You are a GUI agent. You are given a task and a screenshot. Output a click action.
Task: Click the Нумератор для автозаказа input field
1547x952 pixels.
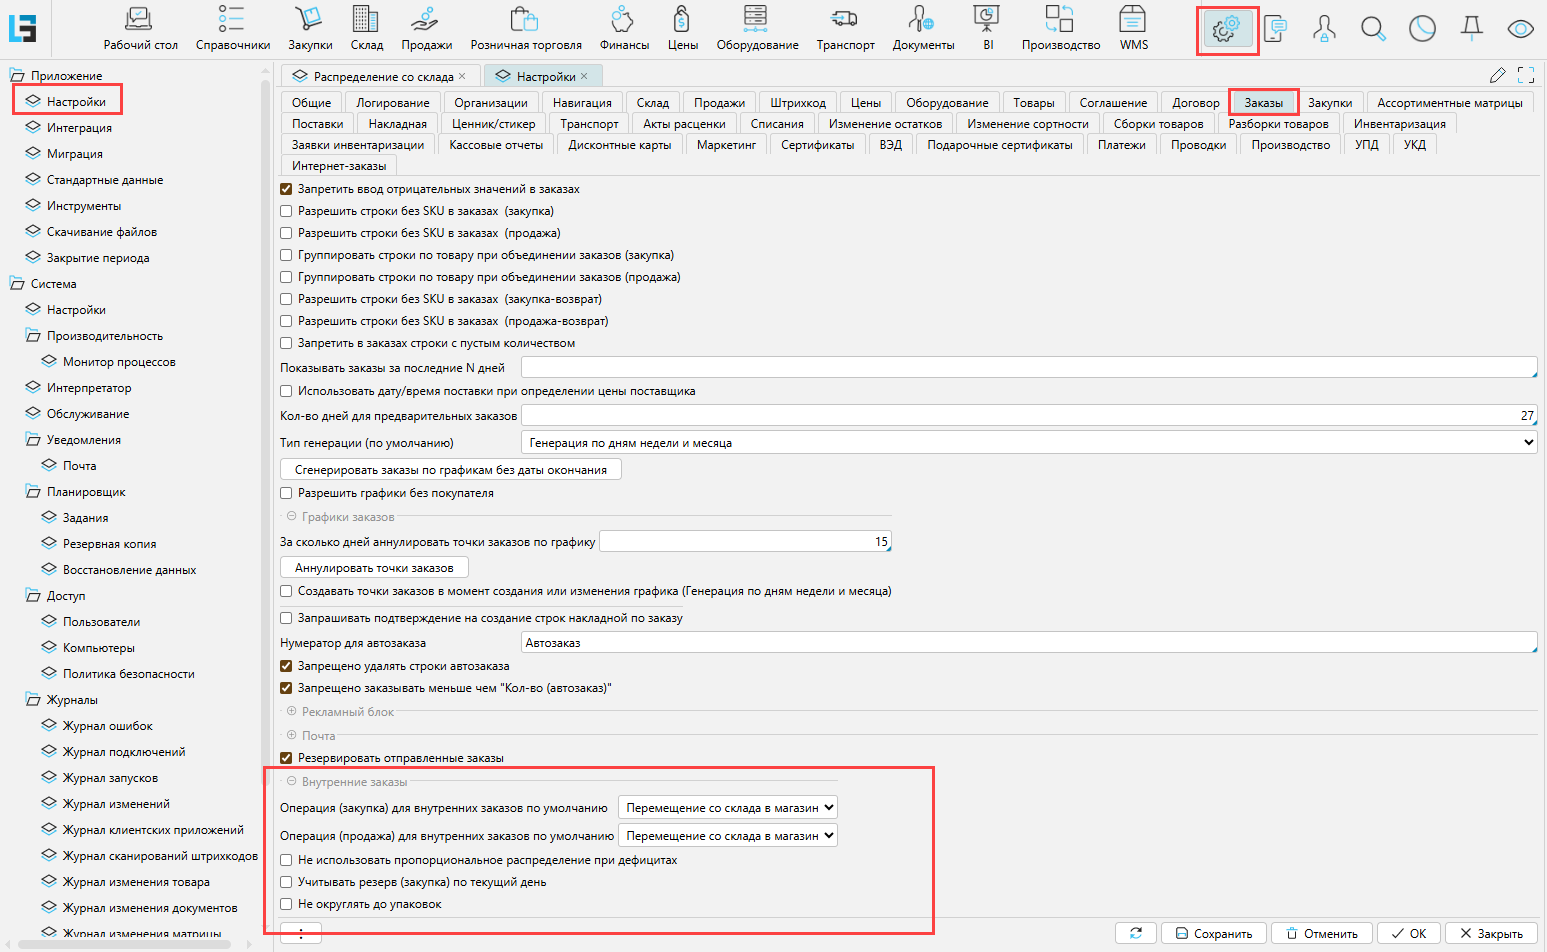tap(1028, 643)
